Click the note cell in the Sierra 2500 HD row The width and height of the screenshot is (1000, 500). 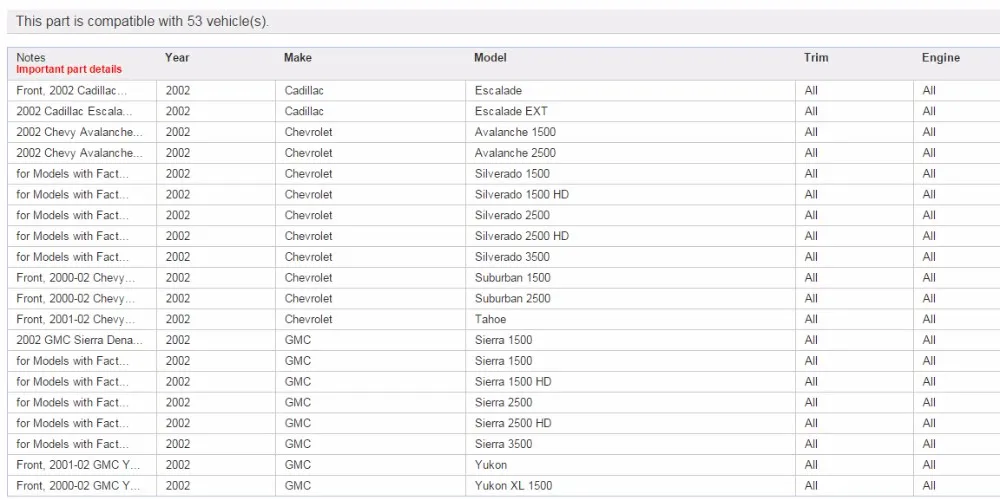coord(82,423)
